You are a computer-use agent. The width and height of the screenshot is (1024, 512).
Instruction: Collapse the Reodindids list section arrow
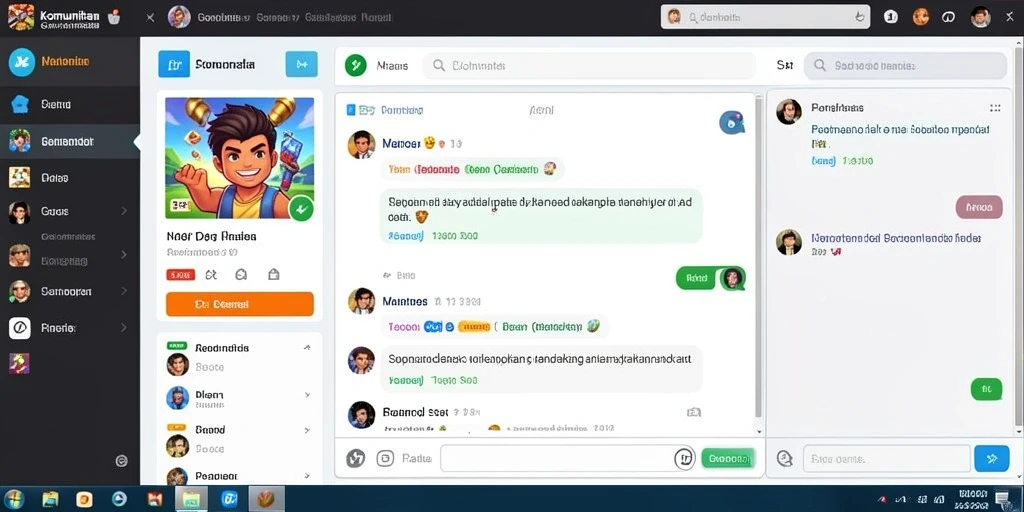pos(307,348)
